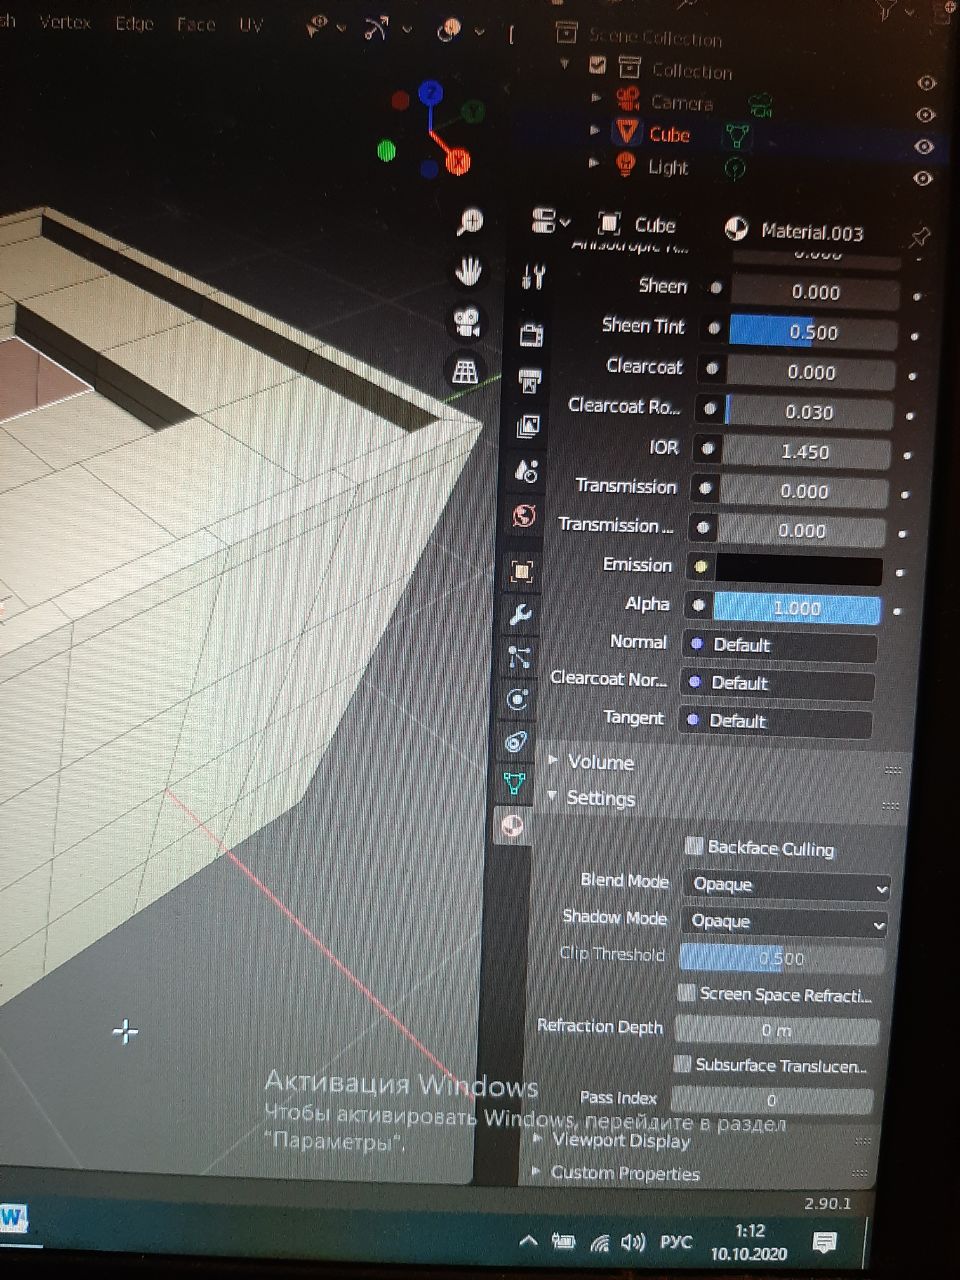The image size is (960, 1280).
Task: Click the Cube object name in properties header
Action: [655, 225]
